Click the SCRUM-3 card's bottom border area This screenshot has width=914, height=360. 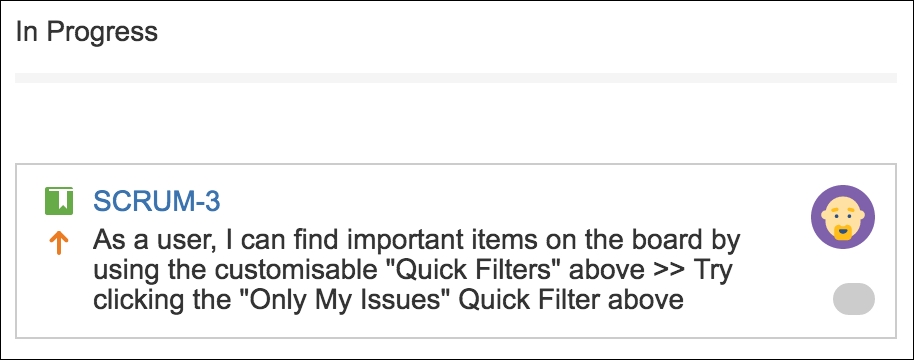456,337
